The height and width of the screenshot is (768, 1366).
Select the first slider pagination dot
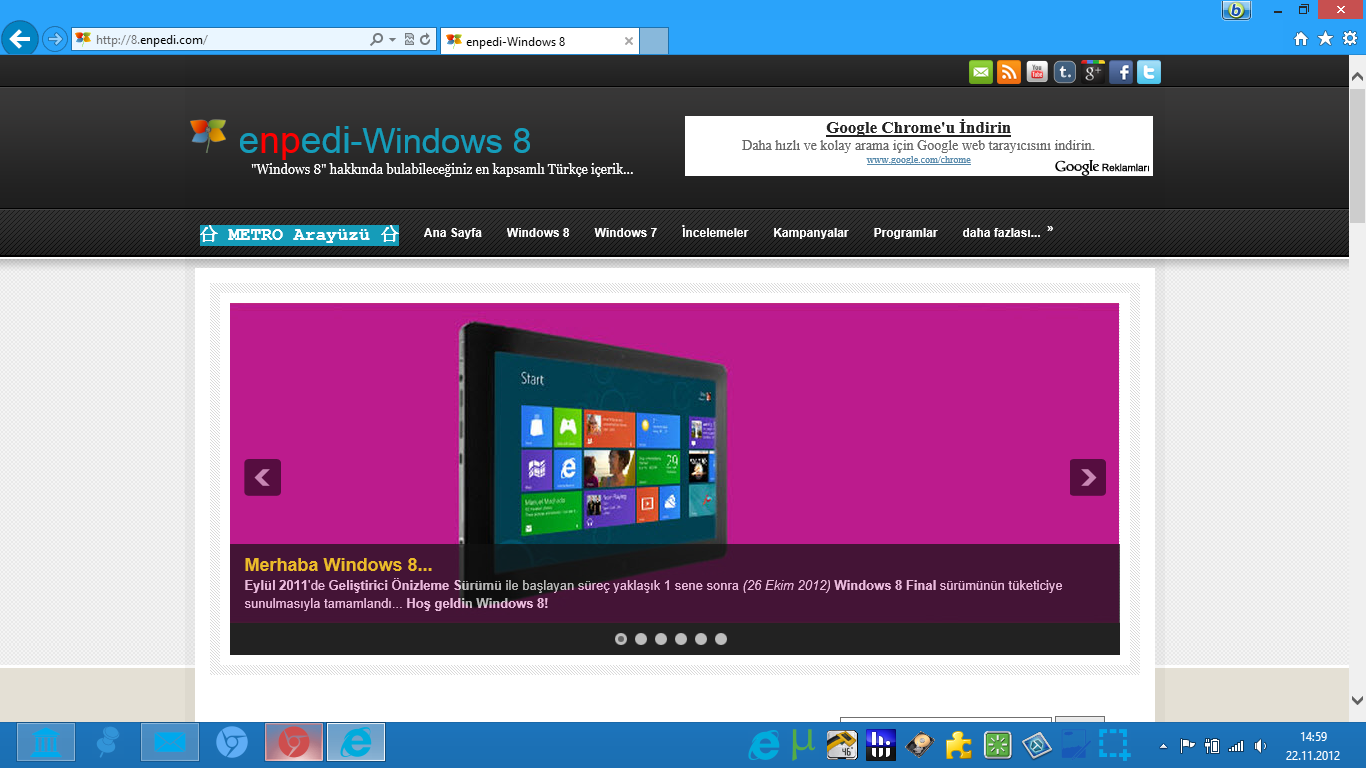(x=621, y=639)
